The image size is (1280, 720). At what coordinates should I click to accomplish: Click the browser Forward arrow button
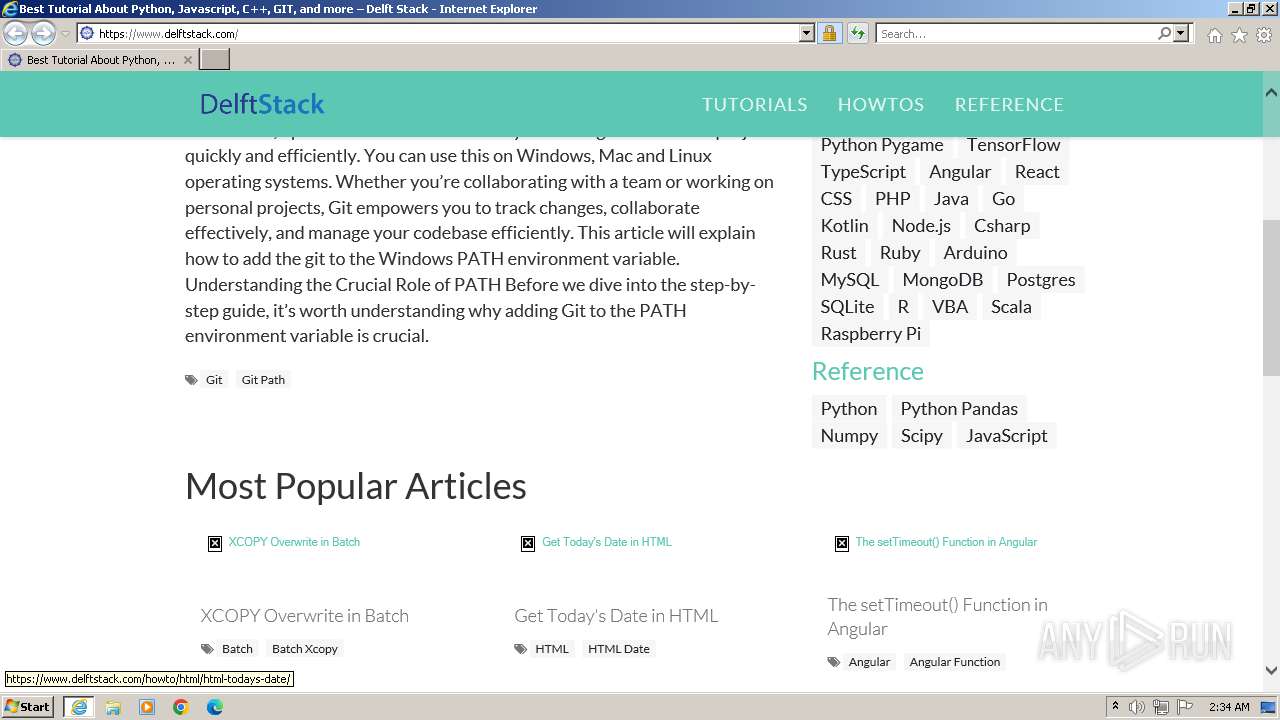tap(43, 33)
